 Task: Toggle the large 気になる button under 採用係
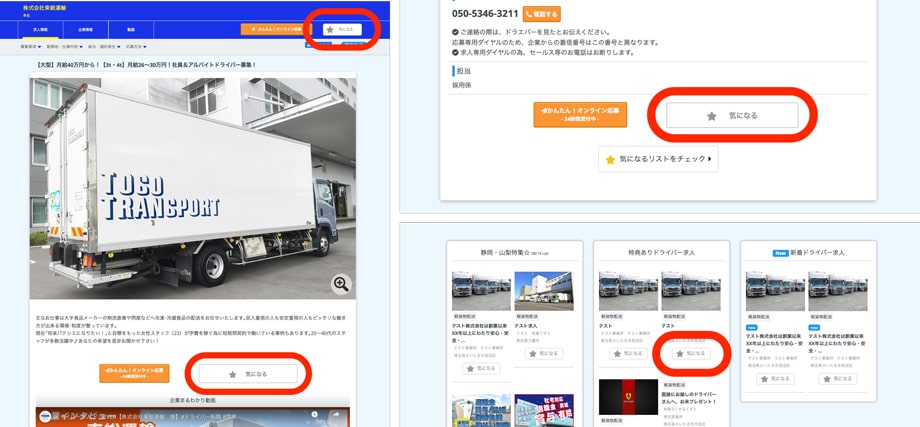(x=732, y=116)
